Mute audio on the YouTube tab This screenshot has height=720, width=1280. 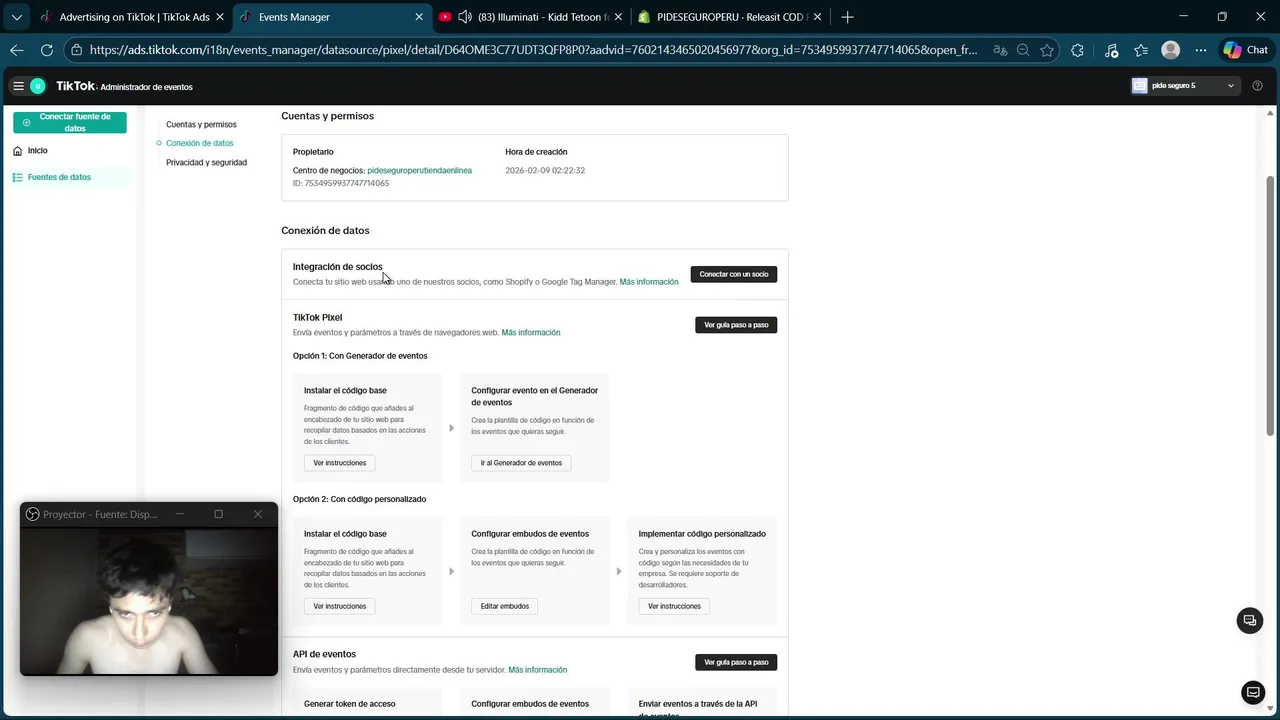[464, 17]
